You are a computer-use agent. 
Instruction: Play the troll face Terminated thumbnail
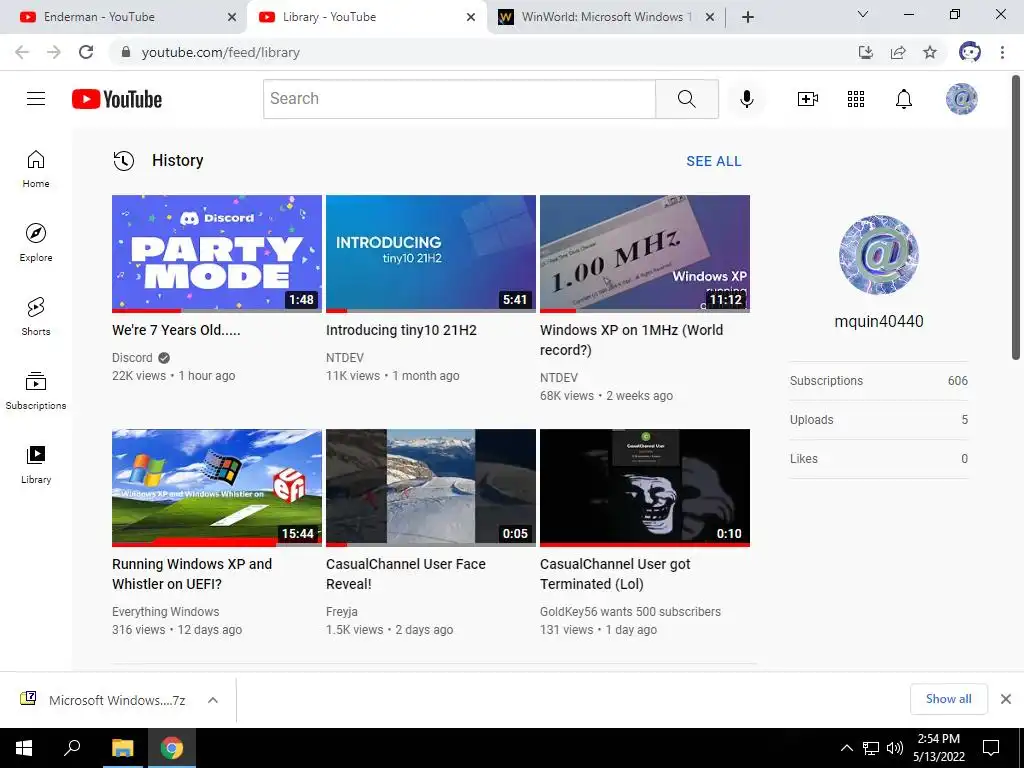(645, 487)
